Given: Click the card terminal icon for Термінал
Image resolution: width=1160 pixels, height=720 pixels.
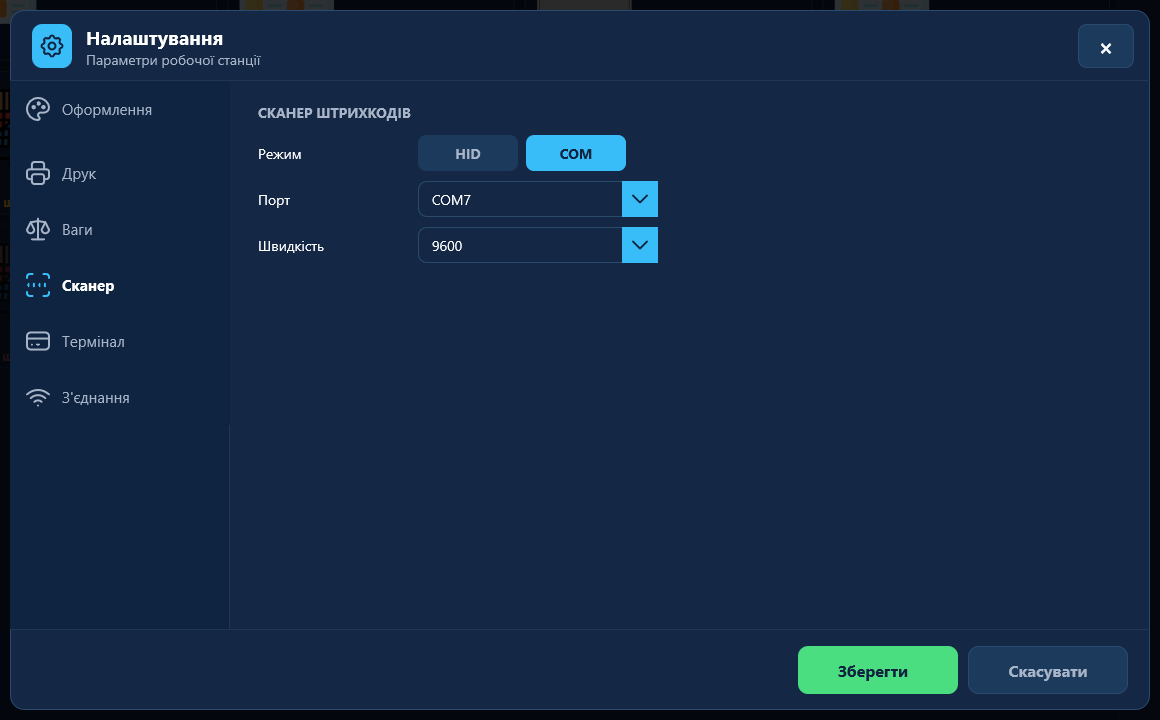Looking at the screenshot, I should click(x=38, y=341).
